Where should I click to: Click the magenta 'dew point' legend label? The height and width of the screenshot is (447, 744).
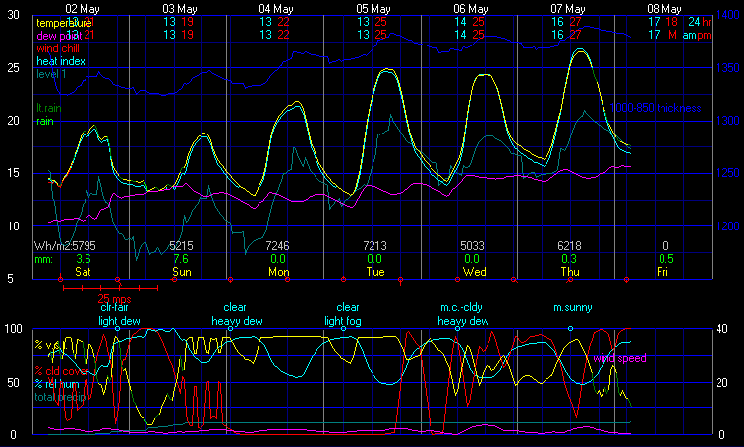[x=59, y=36]
